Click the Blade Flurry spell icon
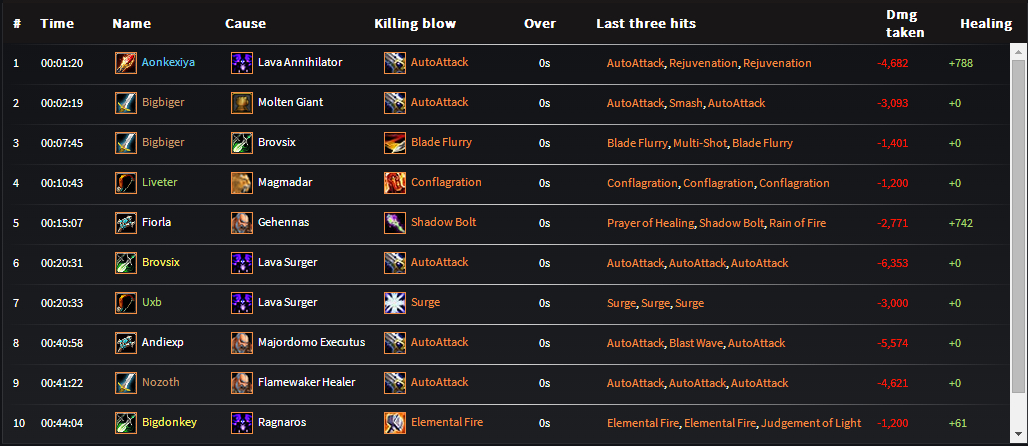The image size is (1028, 446). (395, 143)
